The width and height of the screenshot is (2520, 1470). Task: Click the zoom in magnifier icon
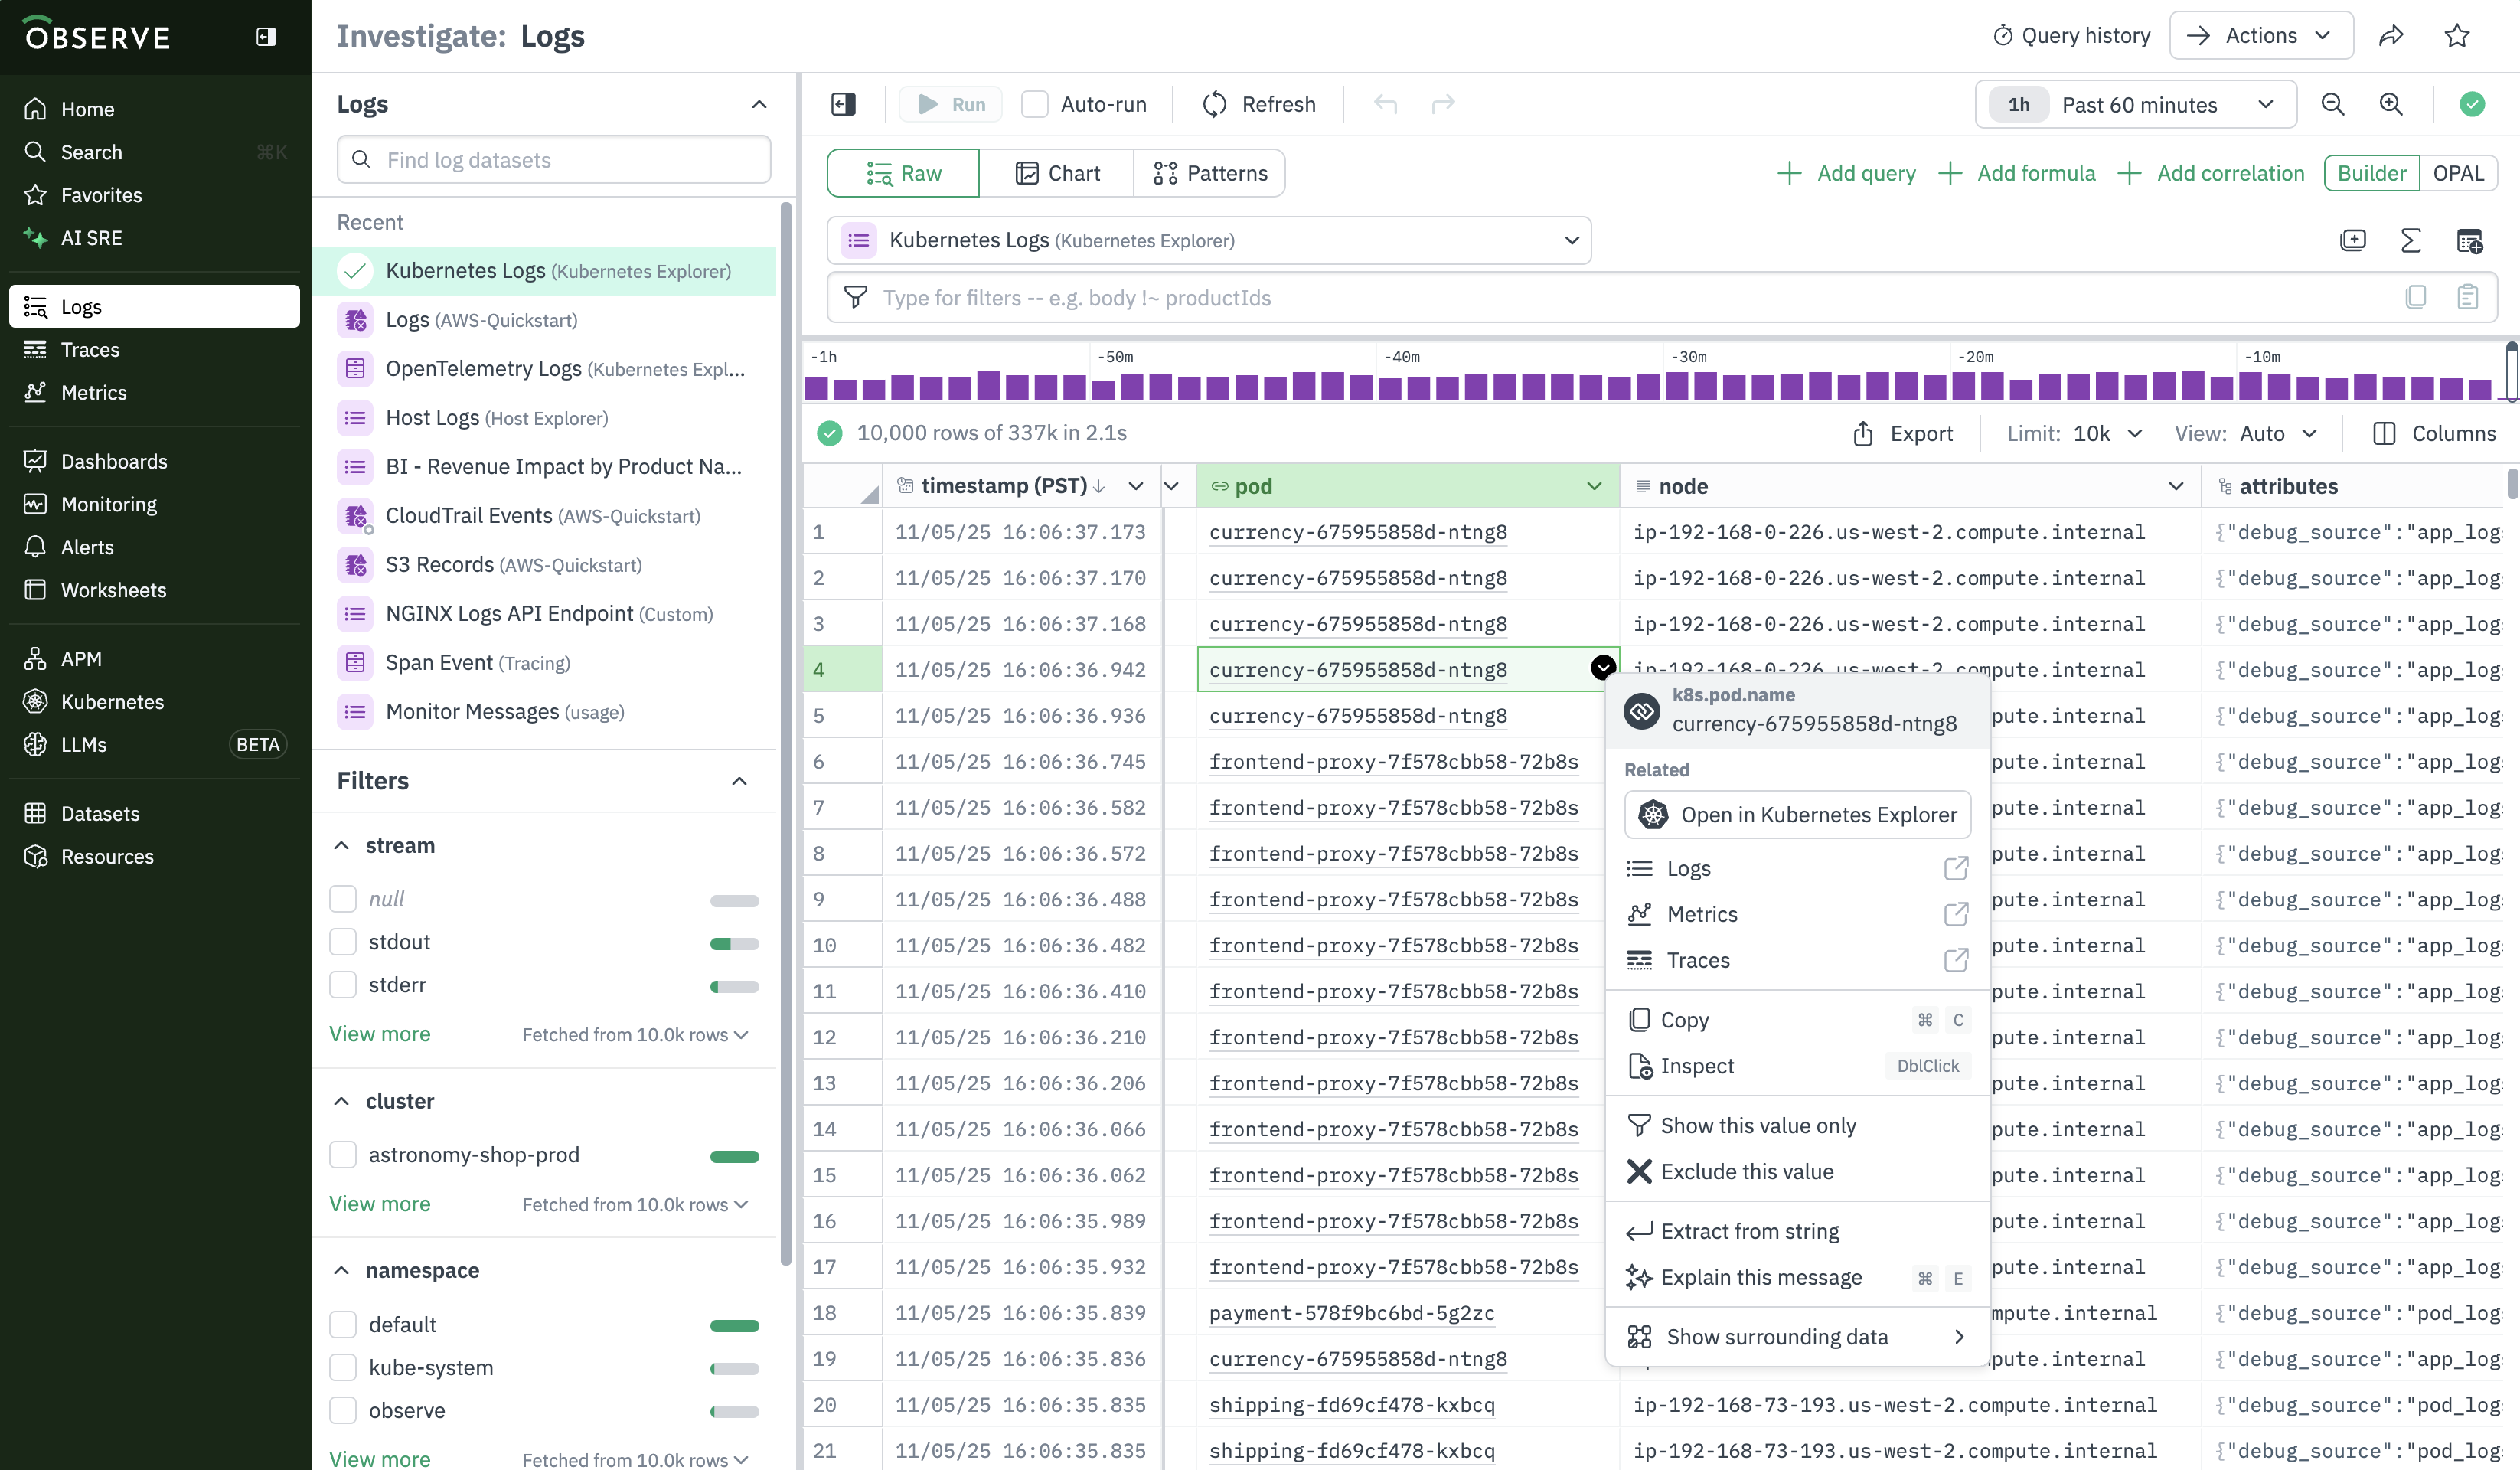click(2390, 104)
